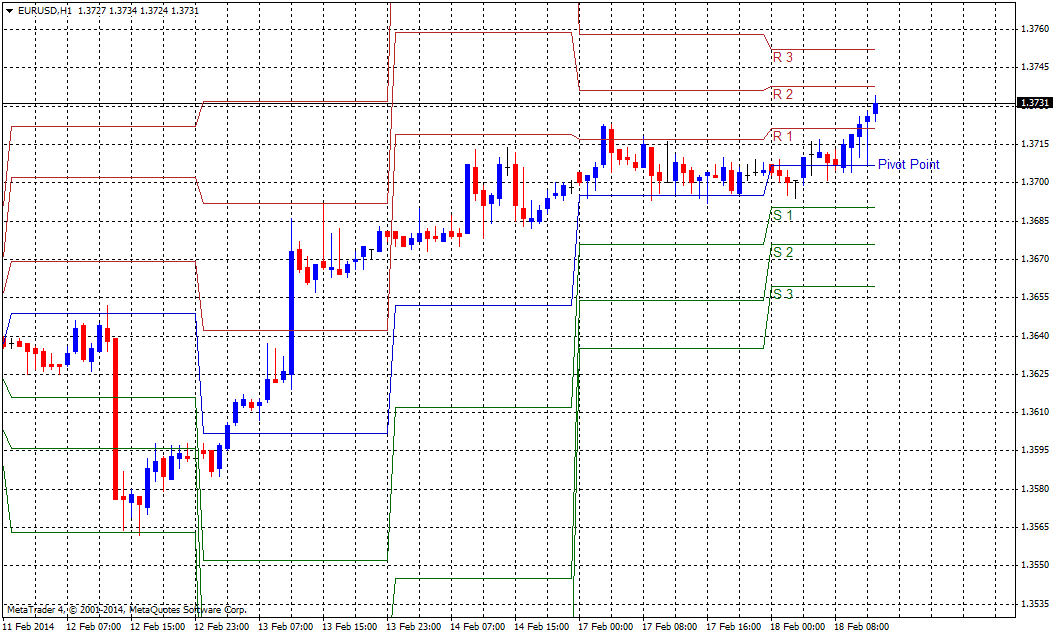Click the 1.3700 price axis label
The image size is (1055, 635).
pos(1035,182)
